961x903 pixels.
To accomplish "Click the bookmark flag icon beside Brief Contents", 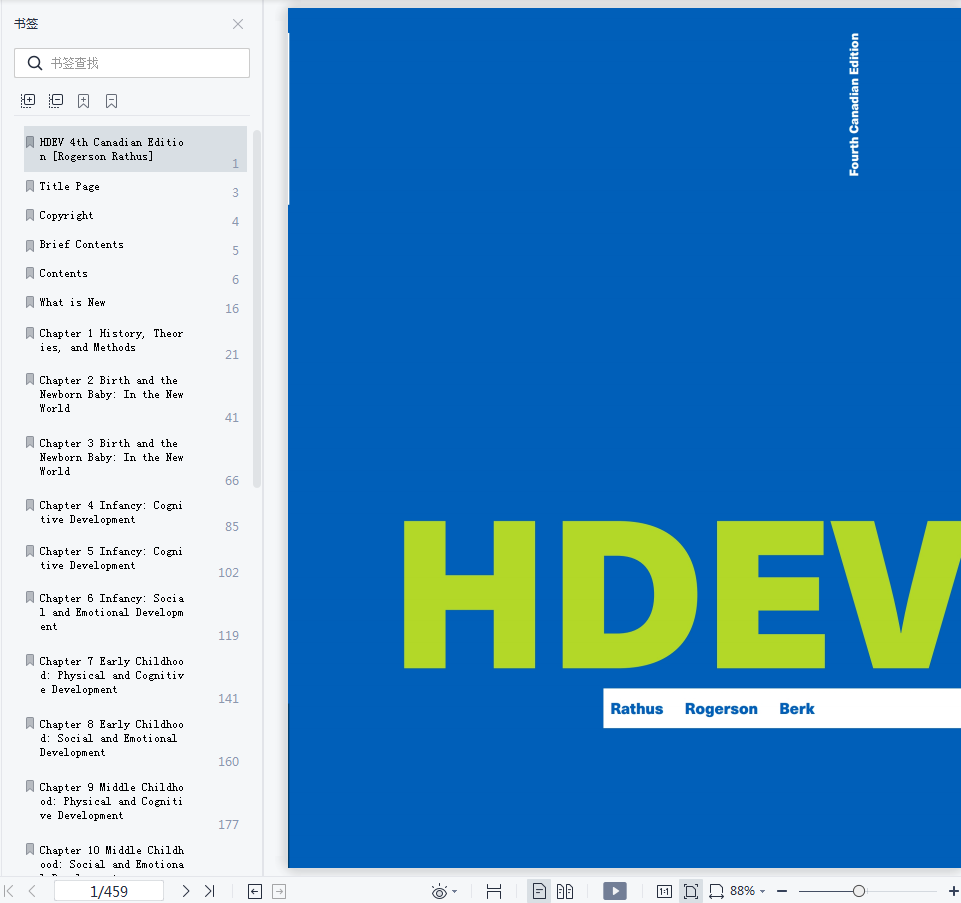I will tap(29, 245).
